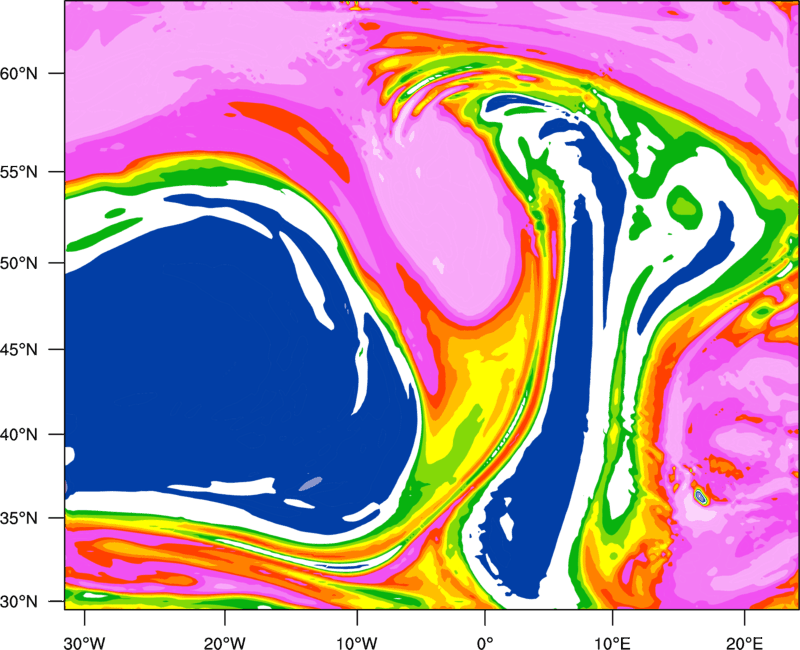Click the 20°W longitude label
Image resolution: width=800 pixels, height=650 pixels.
coord(224,643)
